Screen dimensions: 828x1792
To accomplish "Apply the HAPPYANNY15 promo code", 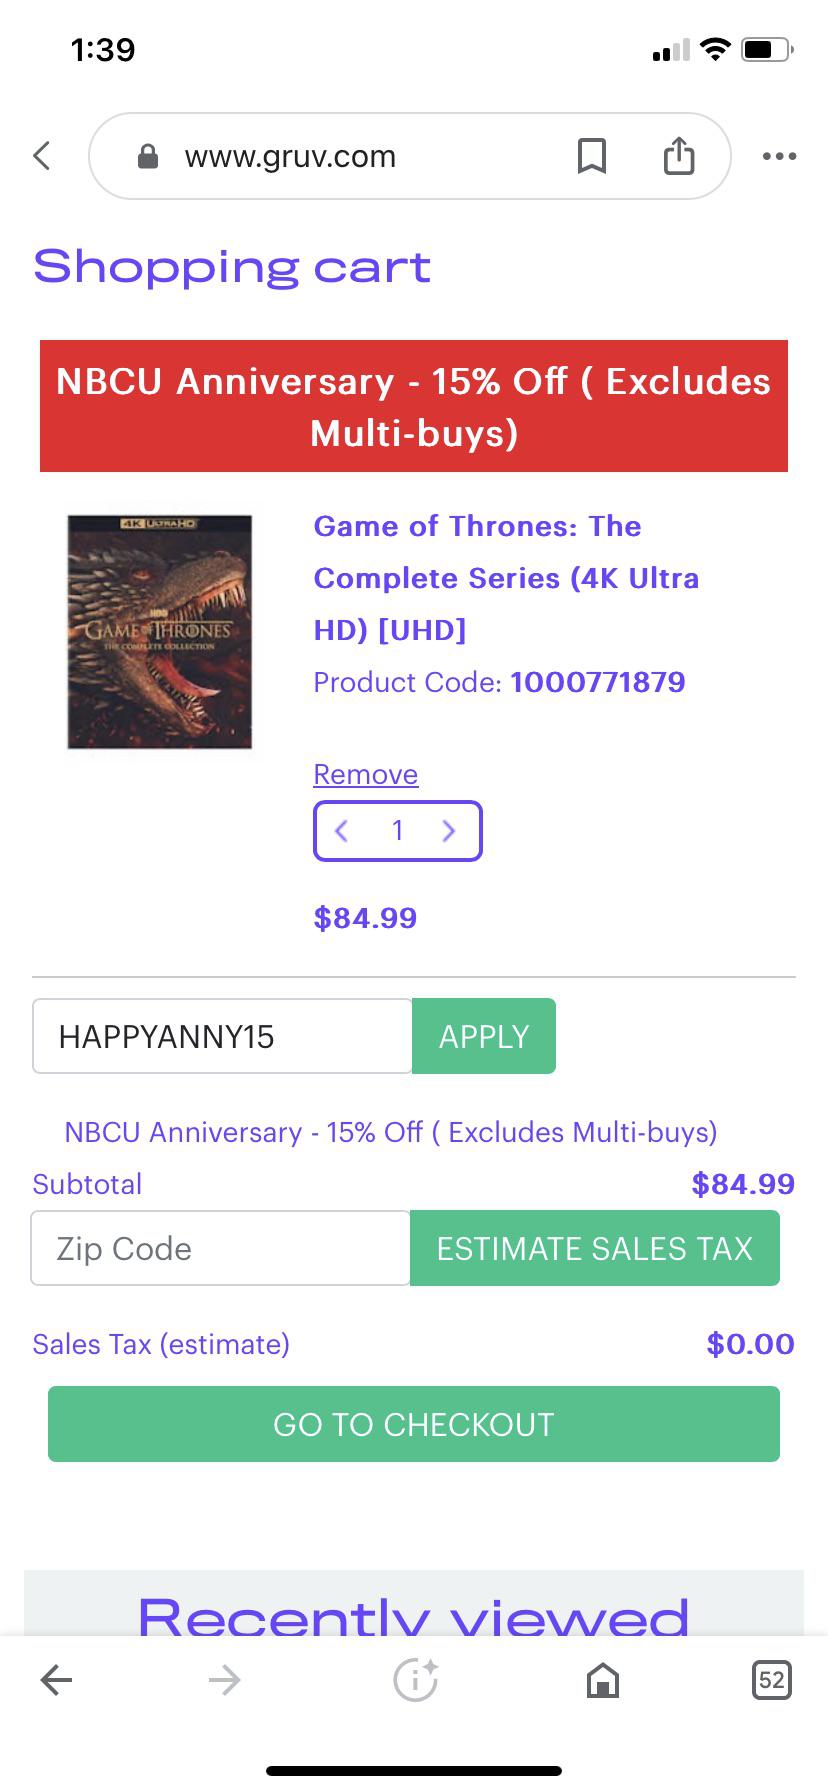I will pyautogui.click(x=483, y=1036).
